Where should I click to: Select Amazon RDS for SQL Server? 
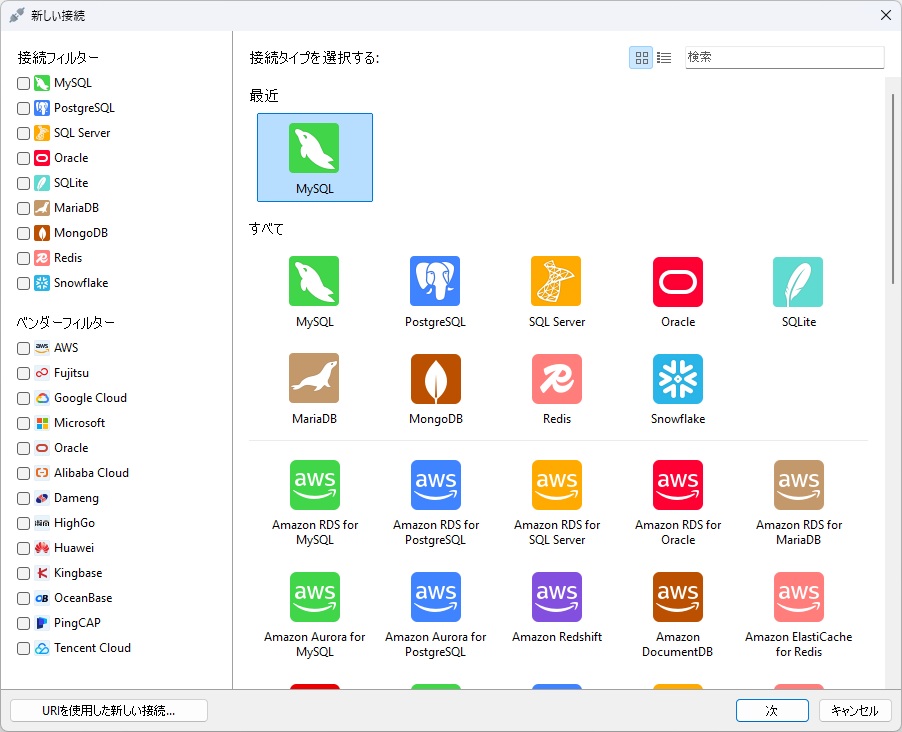click(556, 503)
